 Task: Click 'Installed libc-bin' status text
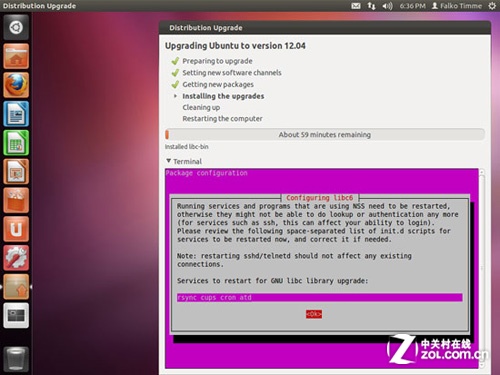pos(187,147)
